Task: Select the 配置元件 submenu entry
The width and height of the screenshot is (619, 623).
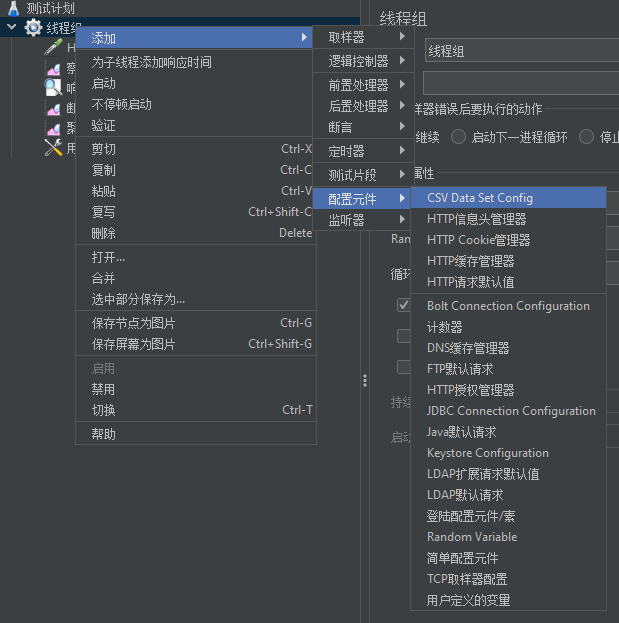Action: [362, 199]
